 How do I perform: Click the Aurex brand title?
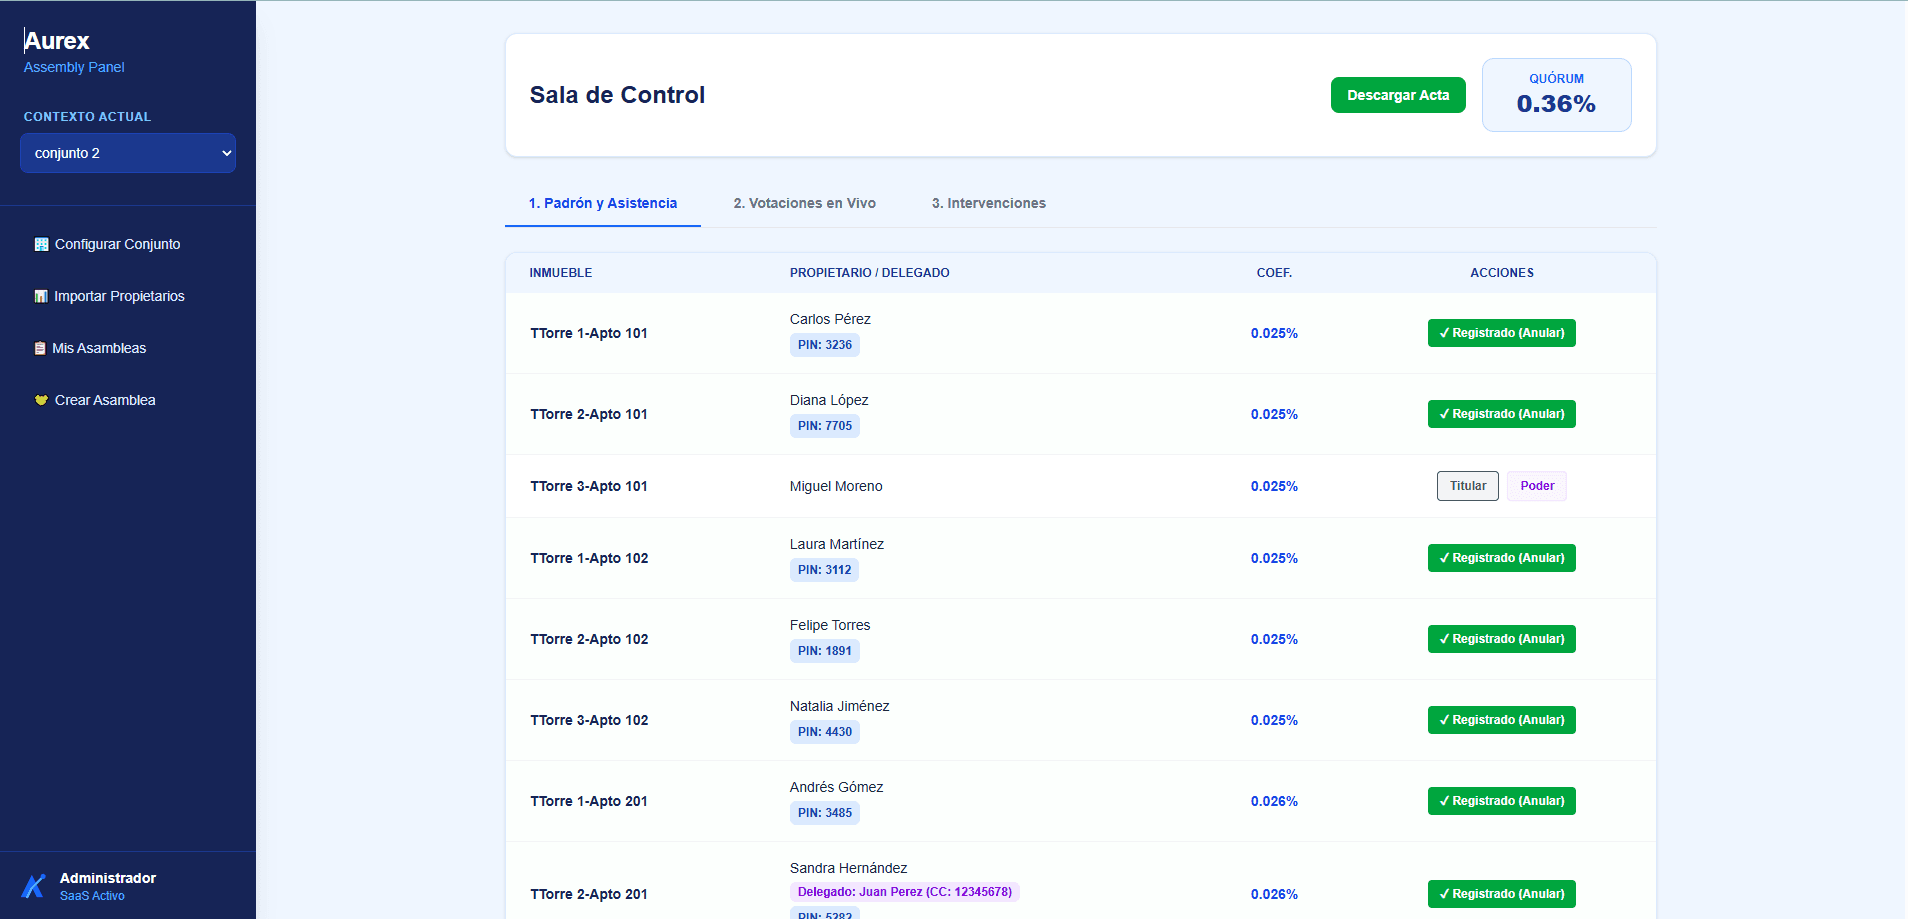tap(57, 41)
